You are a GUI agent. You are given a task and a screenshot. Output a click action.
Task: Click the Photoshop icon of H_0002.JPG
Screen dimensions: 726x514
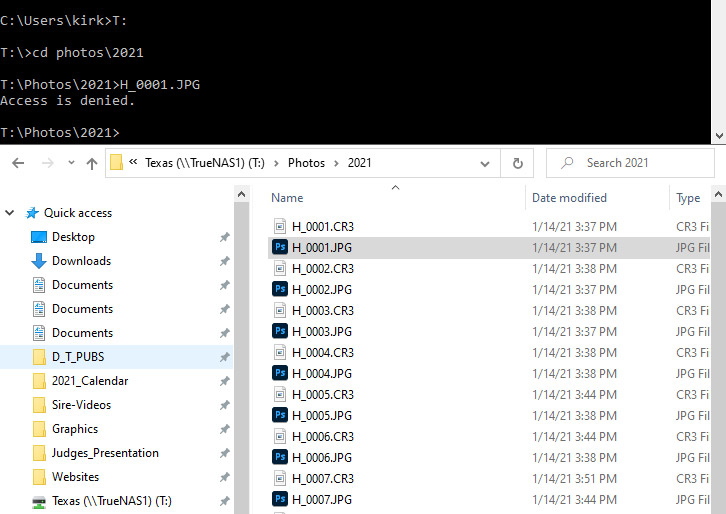click(x=280, y=289)
